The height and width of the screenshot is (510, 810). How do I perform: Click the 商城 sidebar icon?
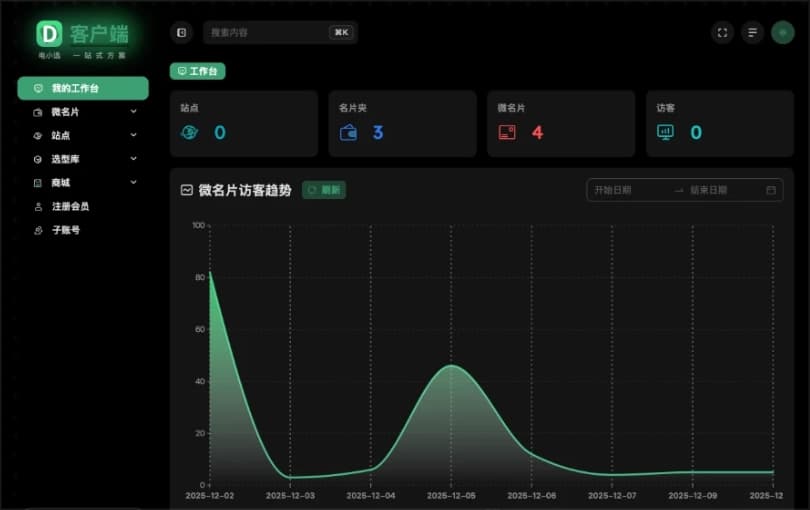point(38,183)
